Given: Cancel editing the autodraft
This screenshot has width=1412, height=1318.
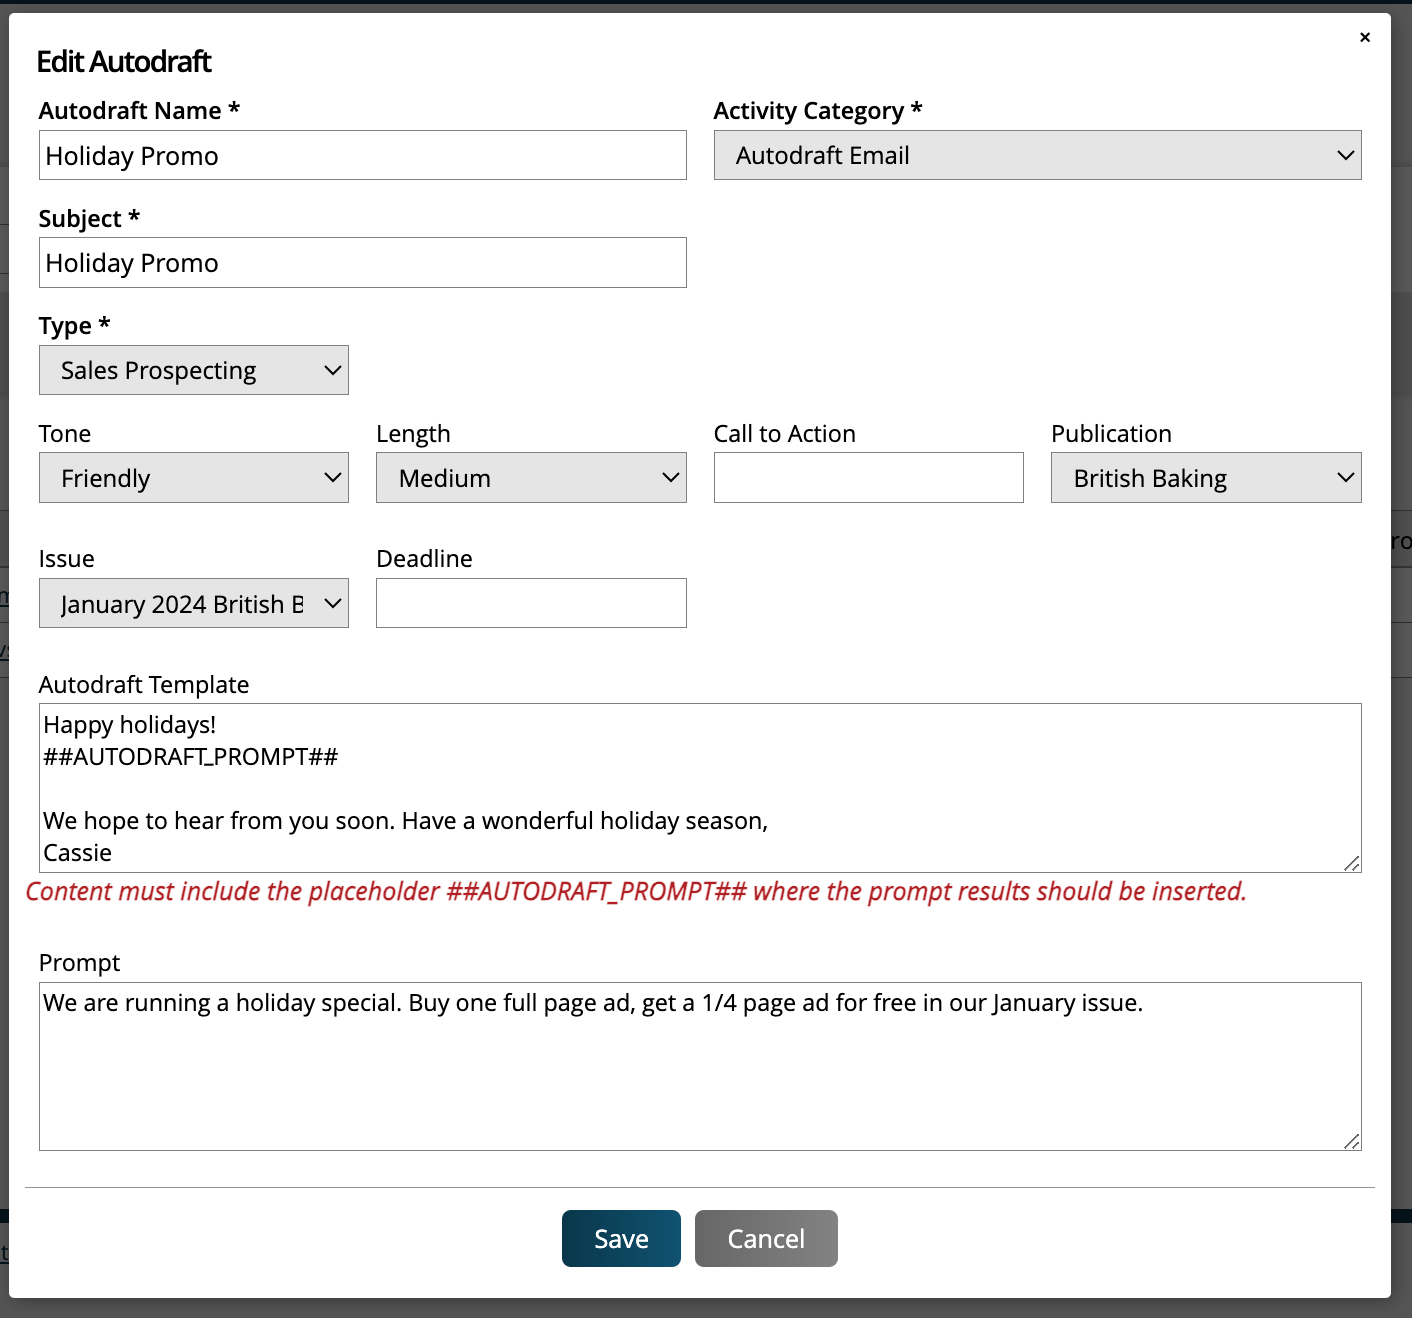Looking at the screenshot, I should tap(765, 1238).
